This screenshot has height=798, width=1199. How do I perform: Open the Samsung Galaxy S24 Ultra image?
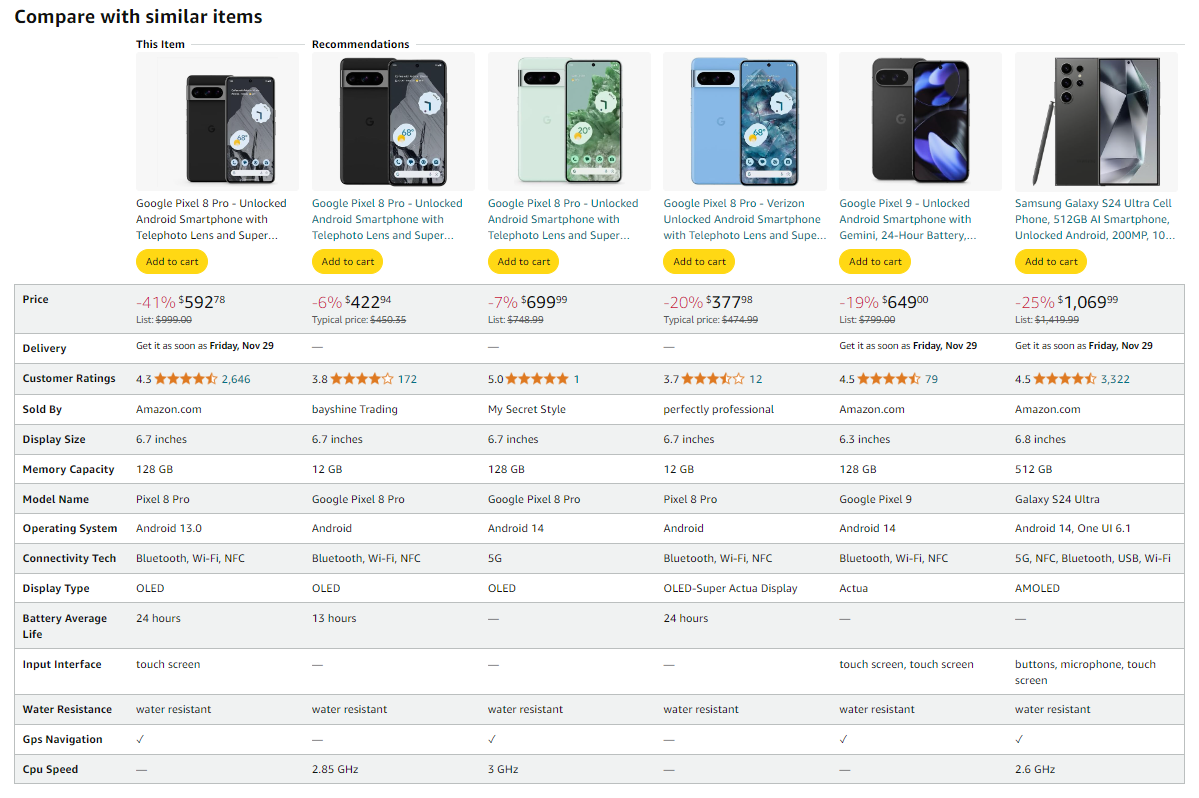[1097, 122]
